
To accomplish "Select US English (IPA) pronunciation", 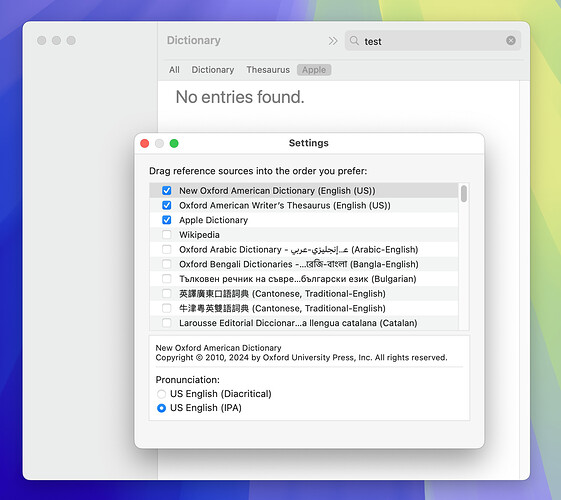I will 161,408.
